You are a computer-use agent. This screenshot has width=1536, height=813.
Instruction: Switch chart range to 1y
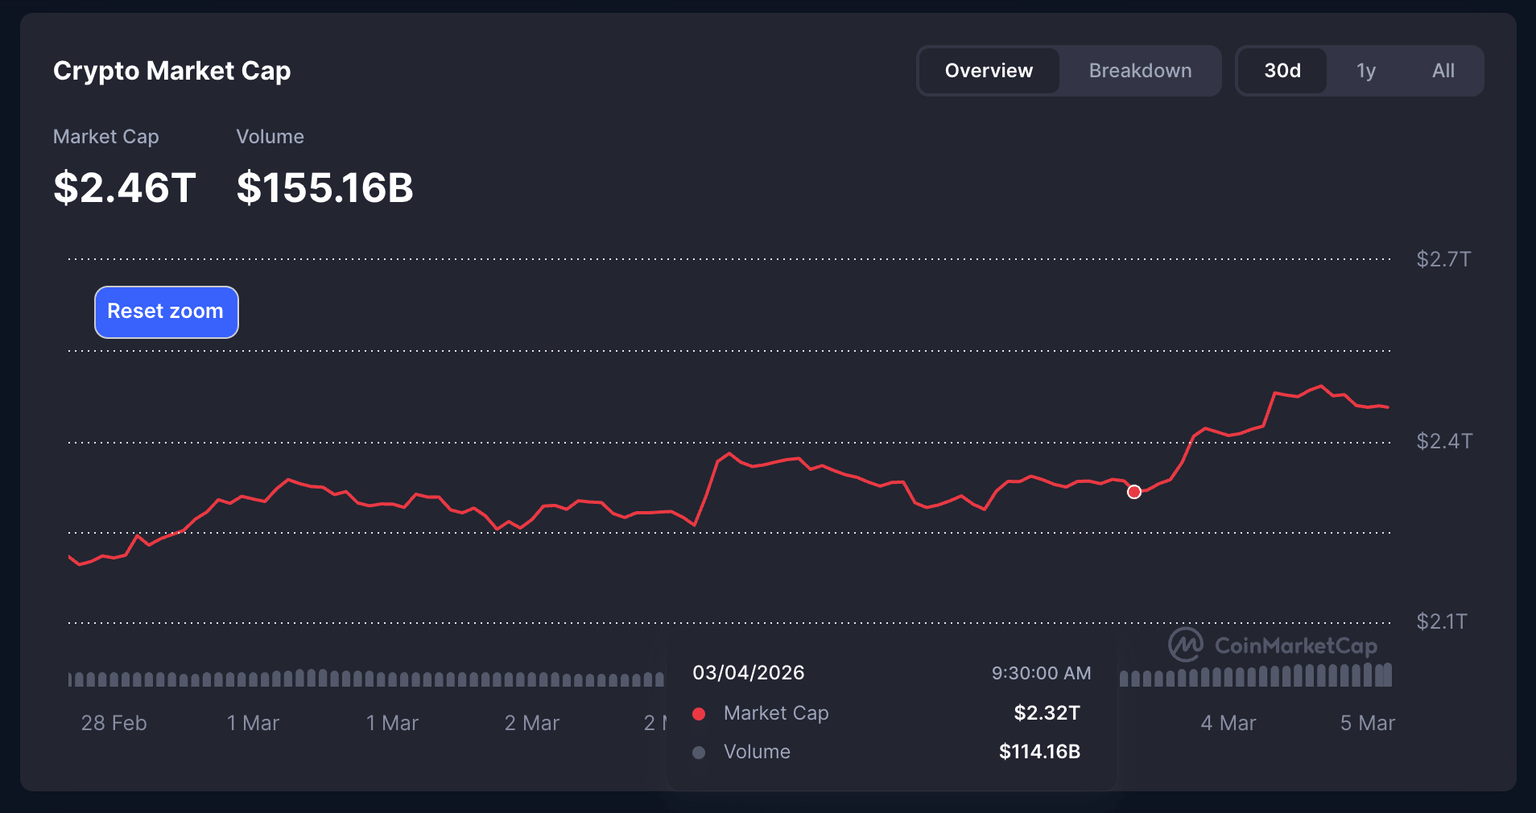1365,71
